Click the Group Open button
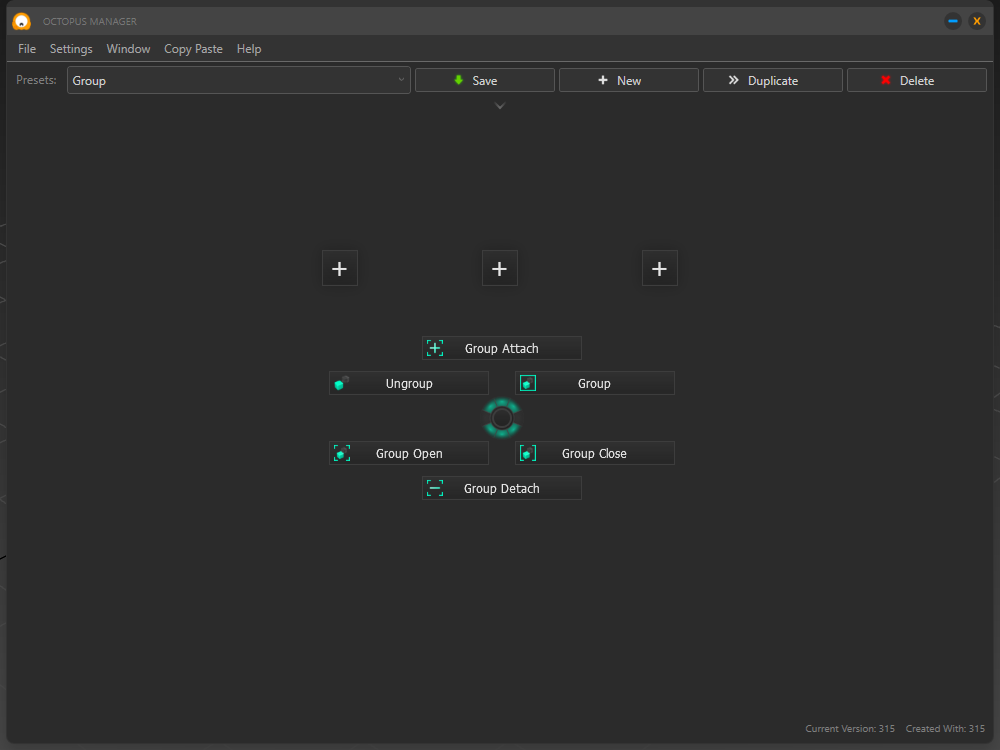The height and width of the screenshot is (750, 1000). [409, 453]
